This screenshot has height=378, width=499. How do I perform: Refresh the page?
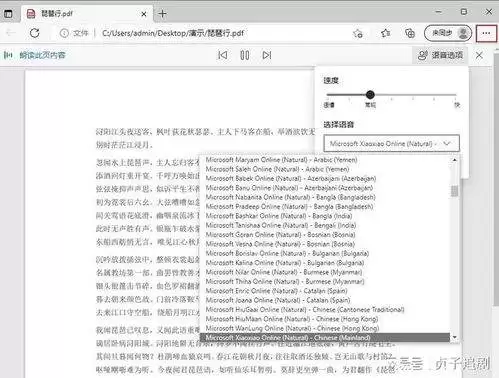point(34,33)
